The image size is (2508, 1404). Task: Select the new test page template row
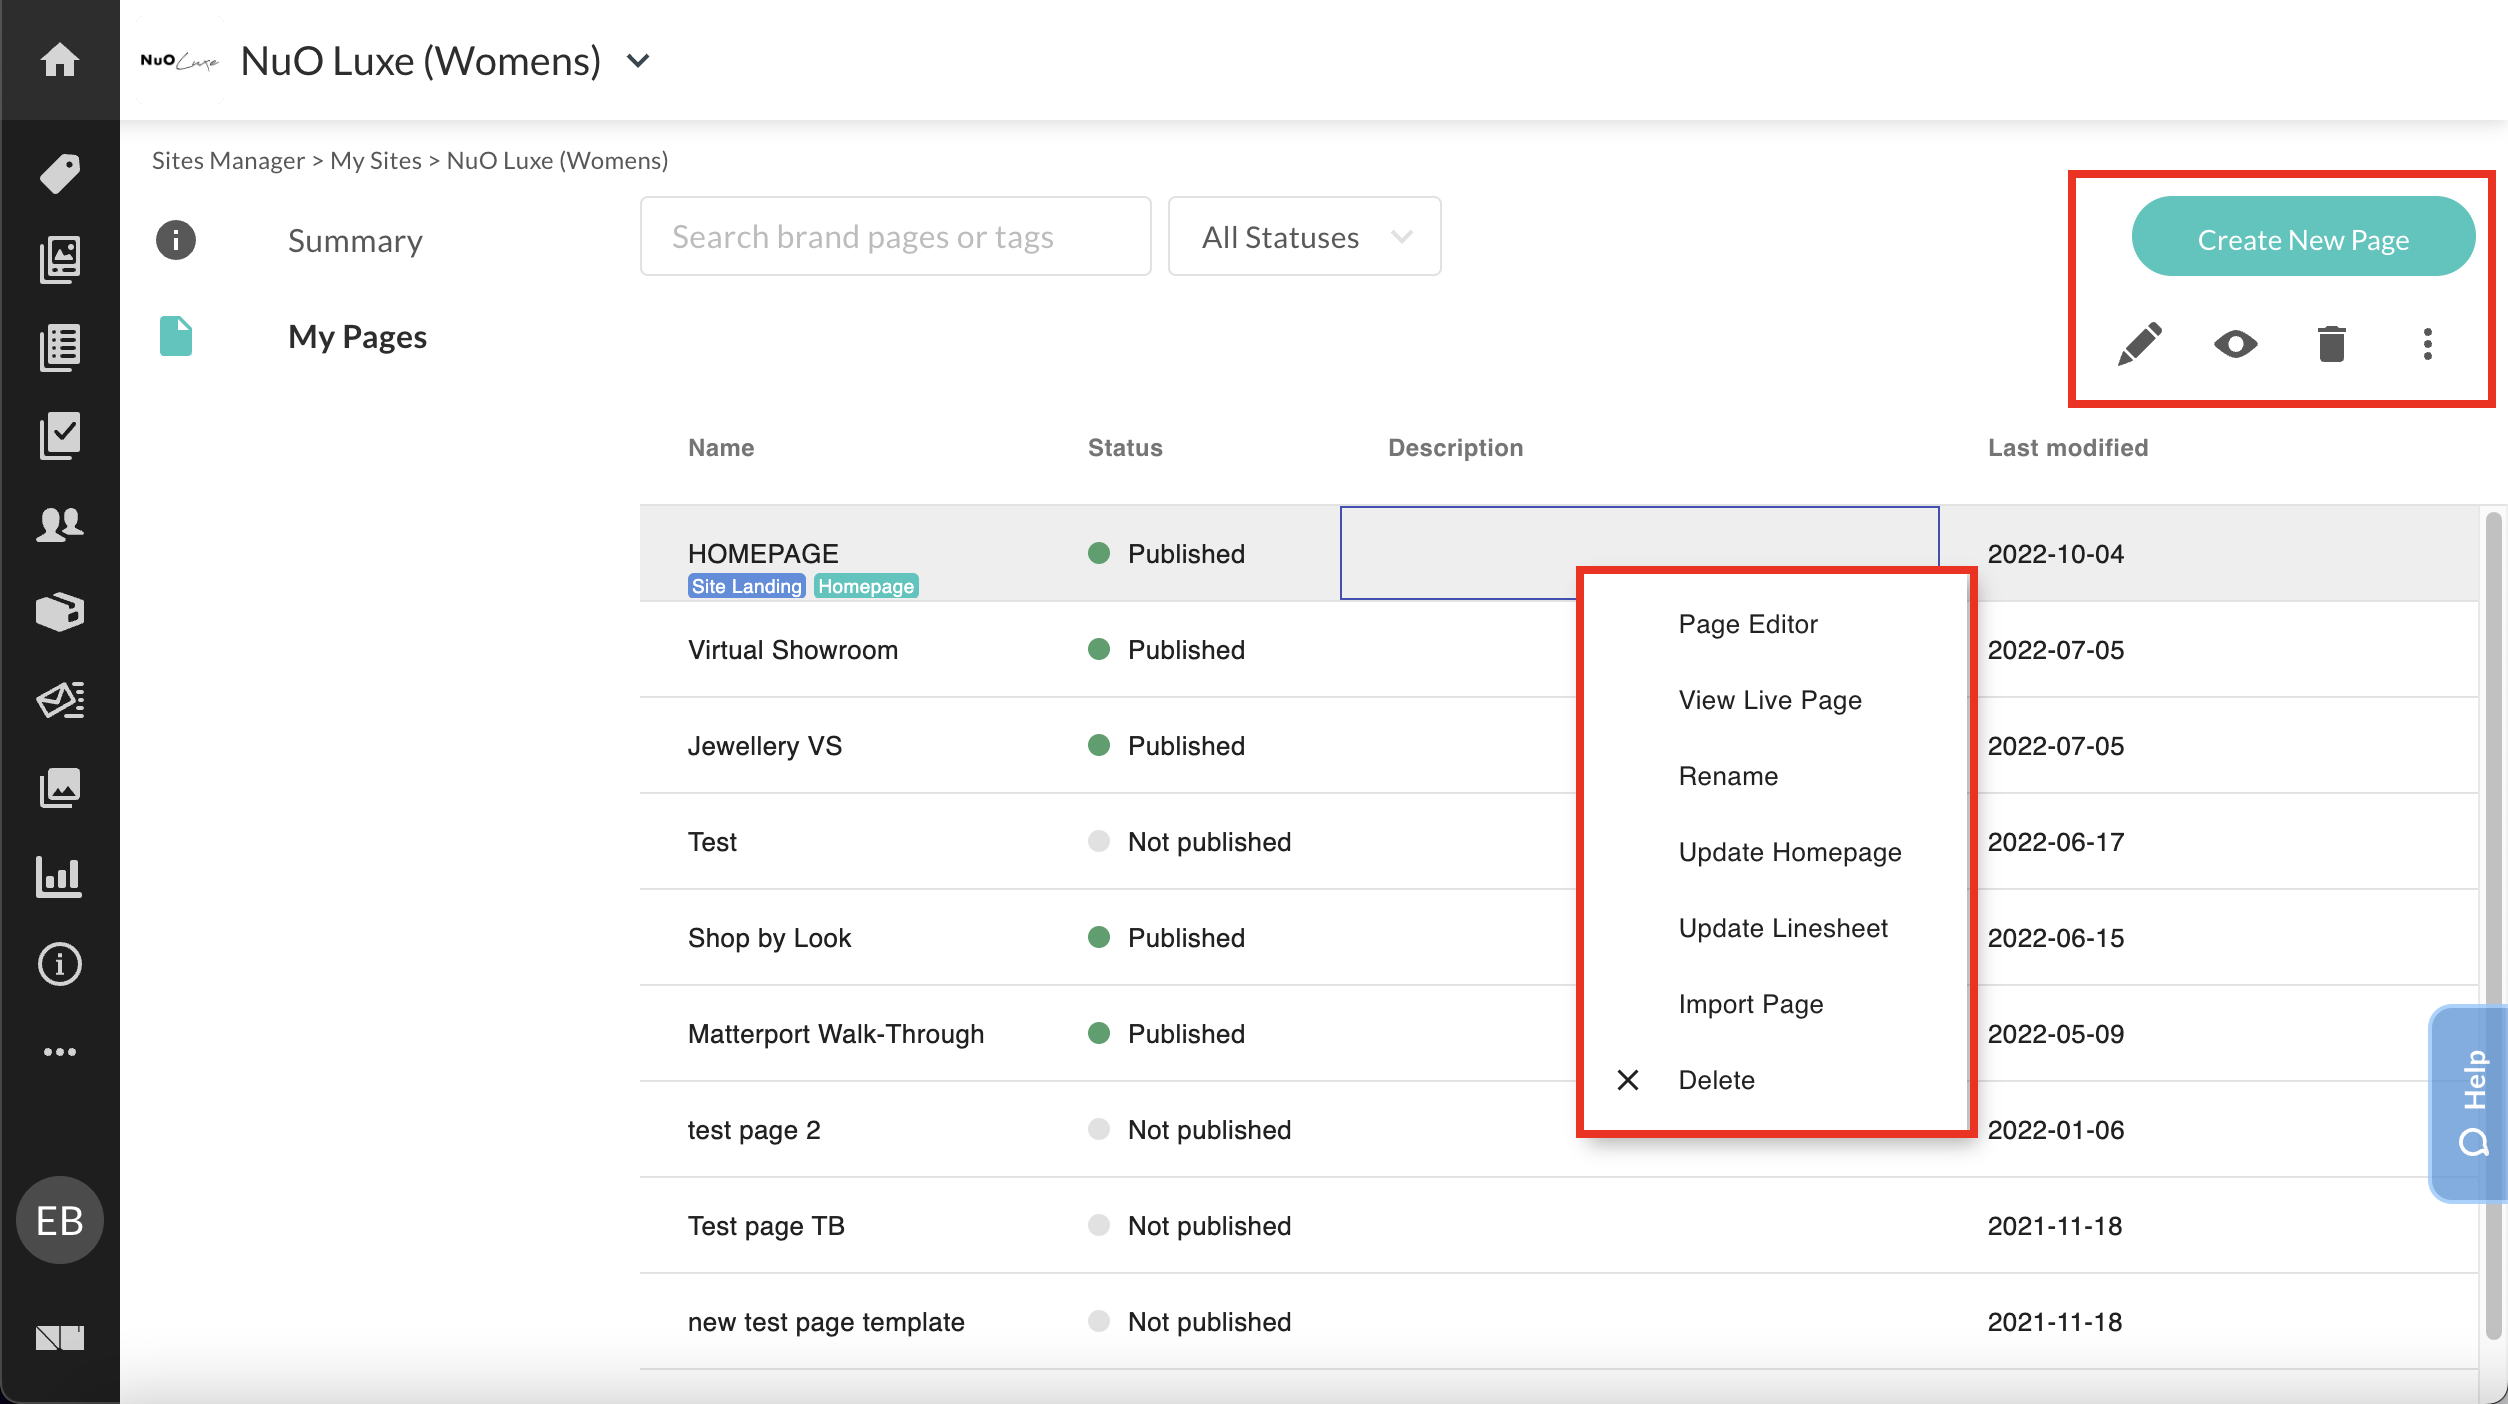(x=1559, y=1322)
